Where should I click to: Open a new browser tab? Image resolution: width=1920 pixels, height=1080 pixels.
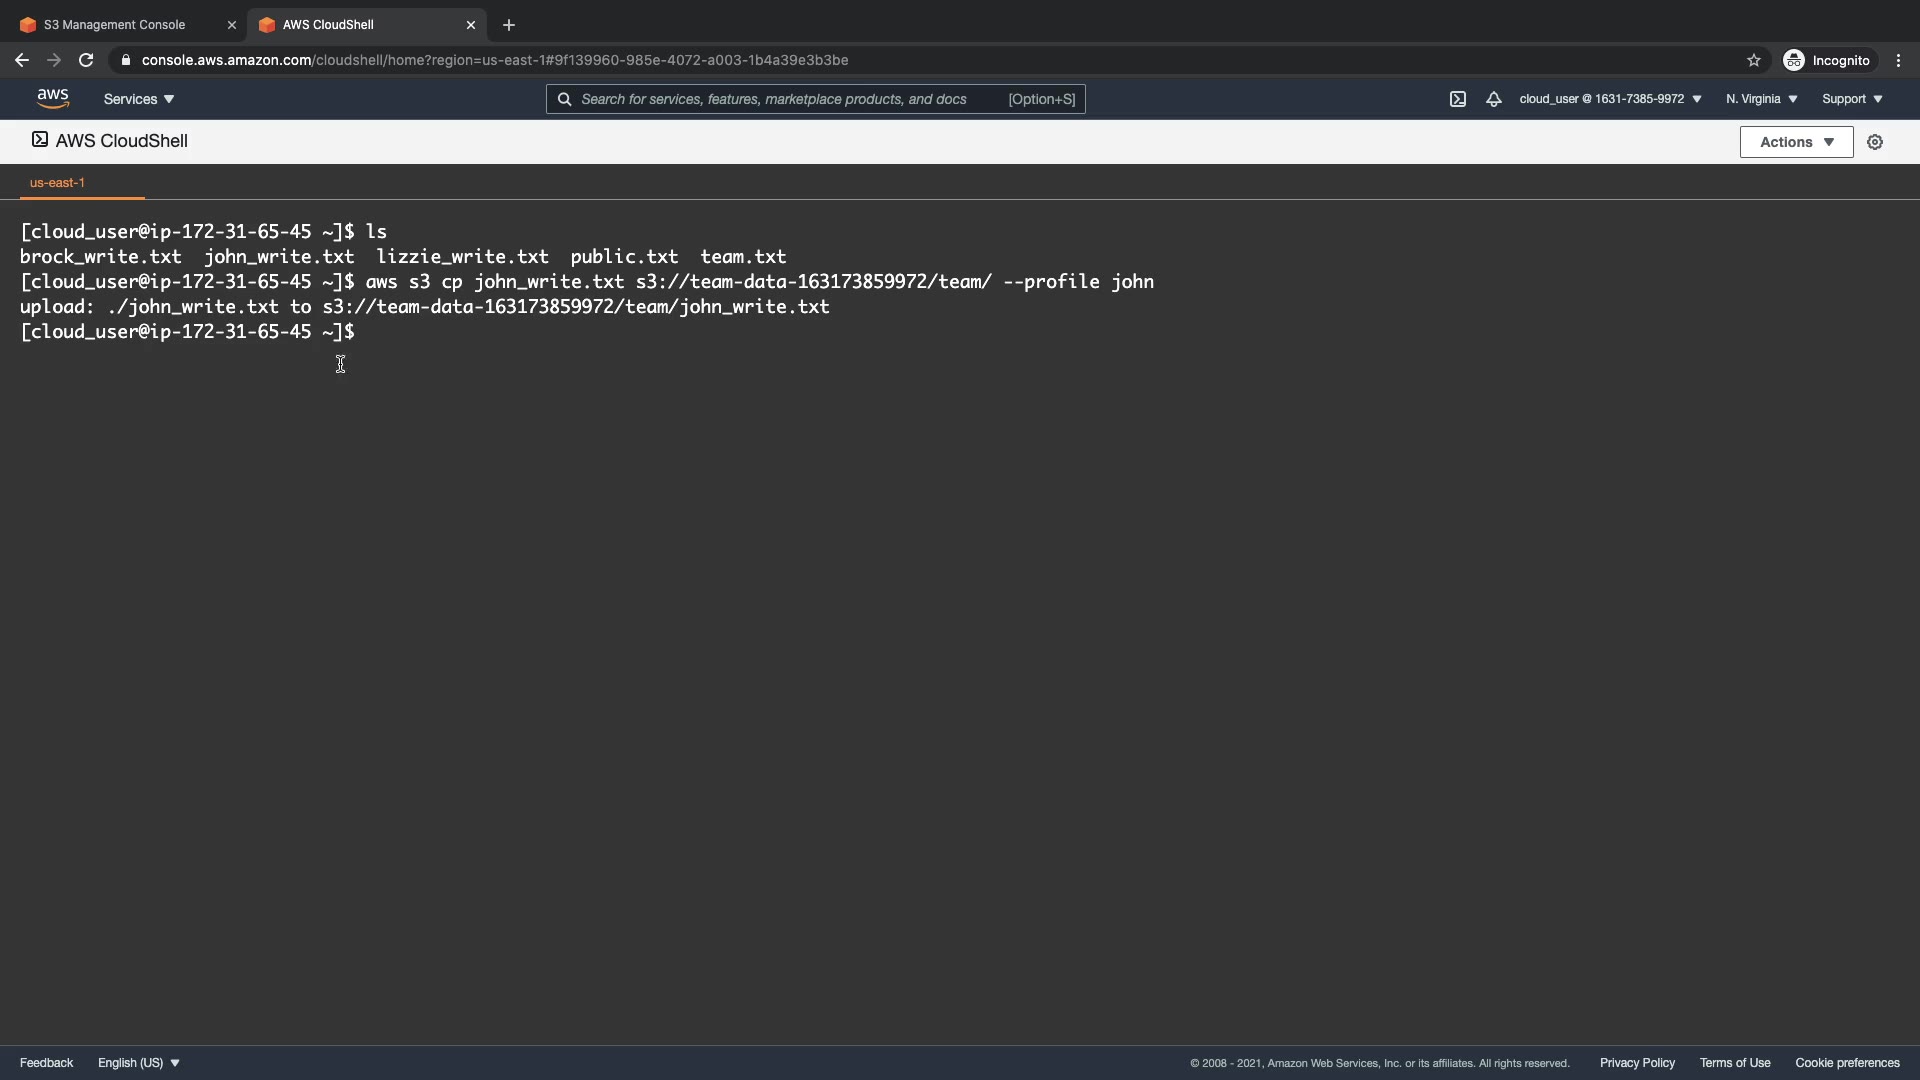pyautogui.click(x=509, y=25)
